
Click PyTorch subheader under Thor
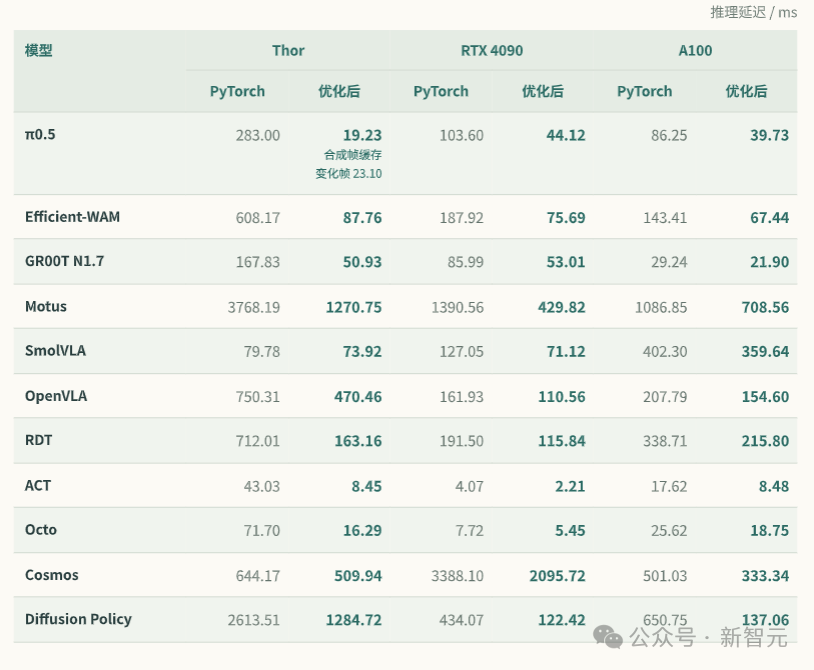[237, 91]
